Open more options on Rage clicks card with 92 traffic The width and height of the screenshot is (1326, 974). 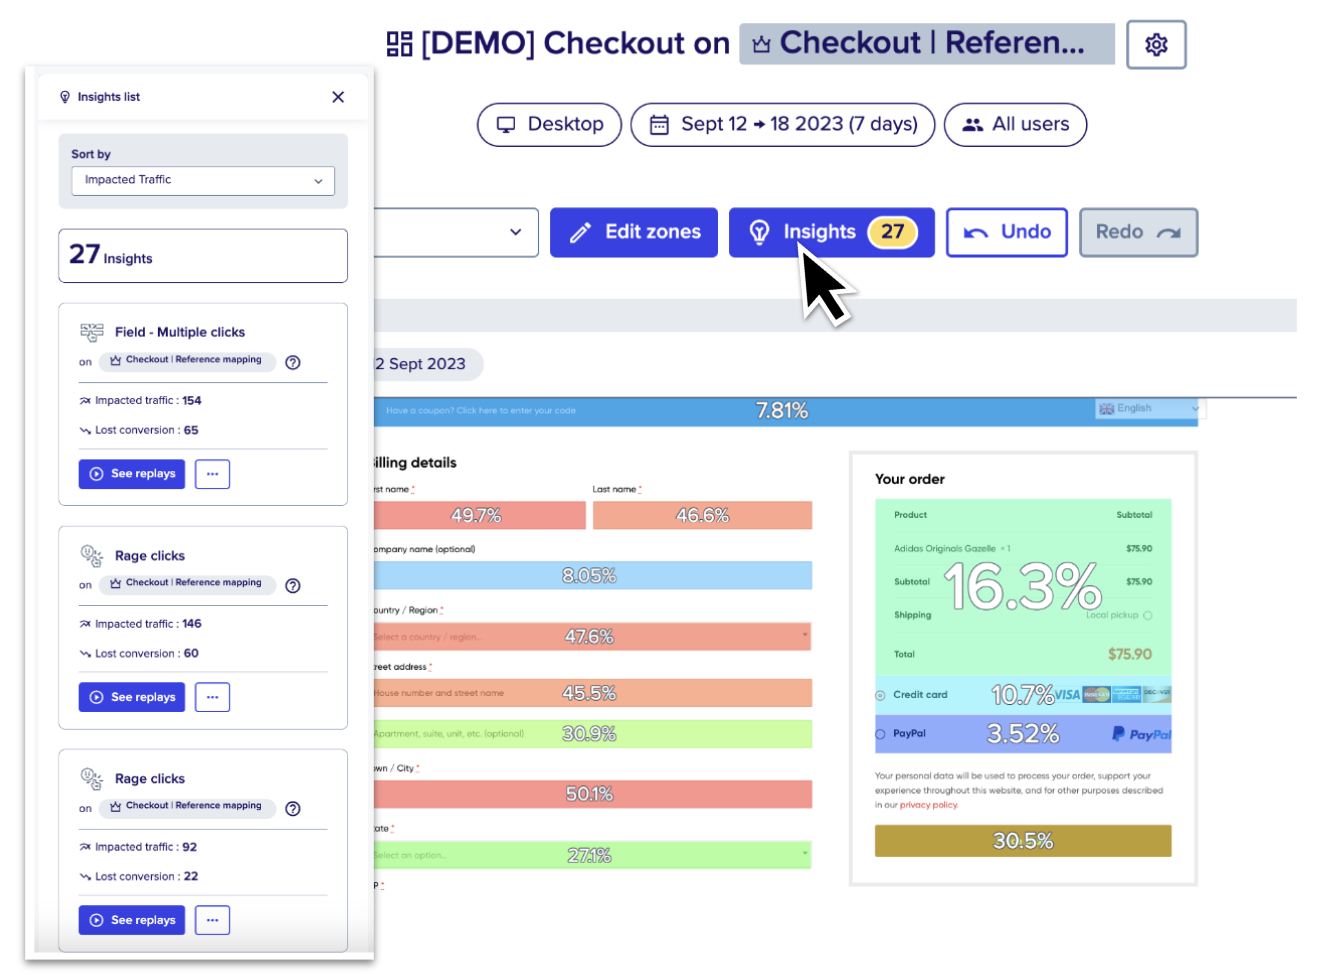(x=212, y=920)
